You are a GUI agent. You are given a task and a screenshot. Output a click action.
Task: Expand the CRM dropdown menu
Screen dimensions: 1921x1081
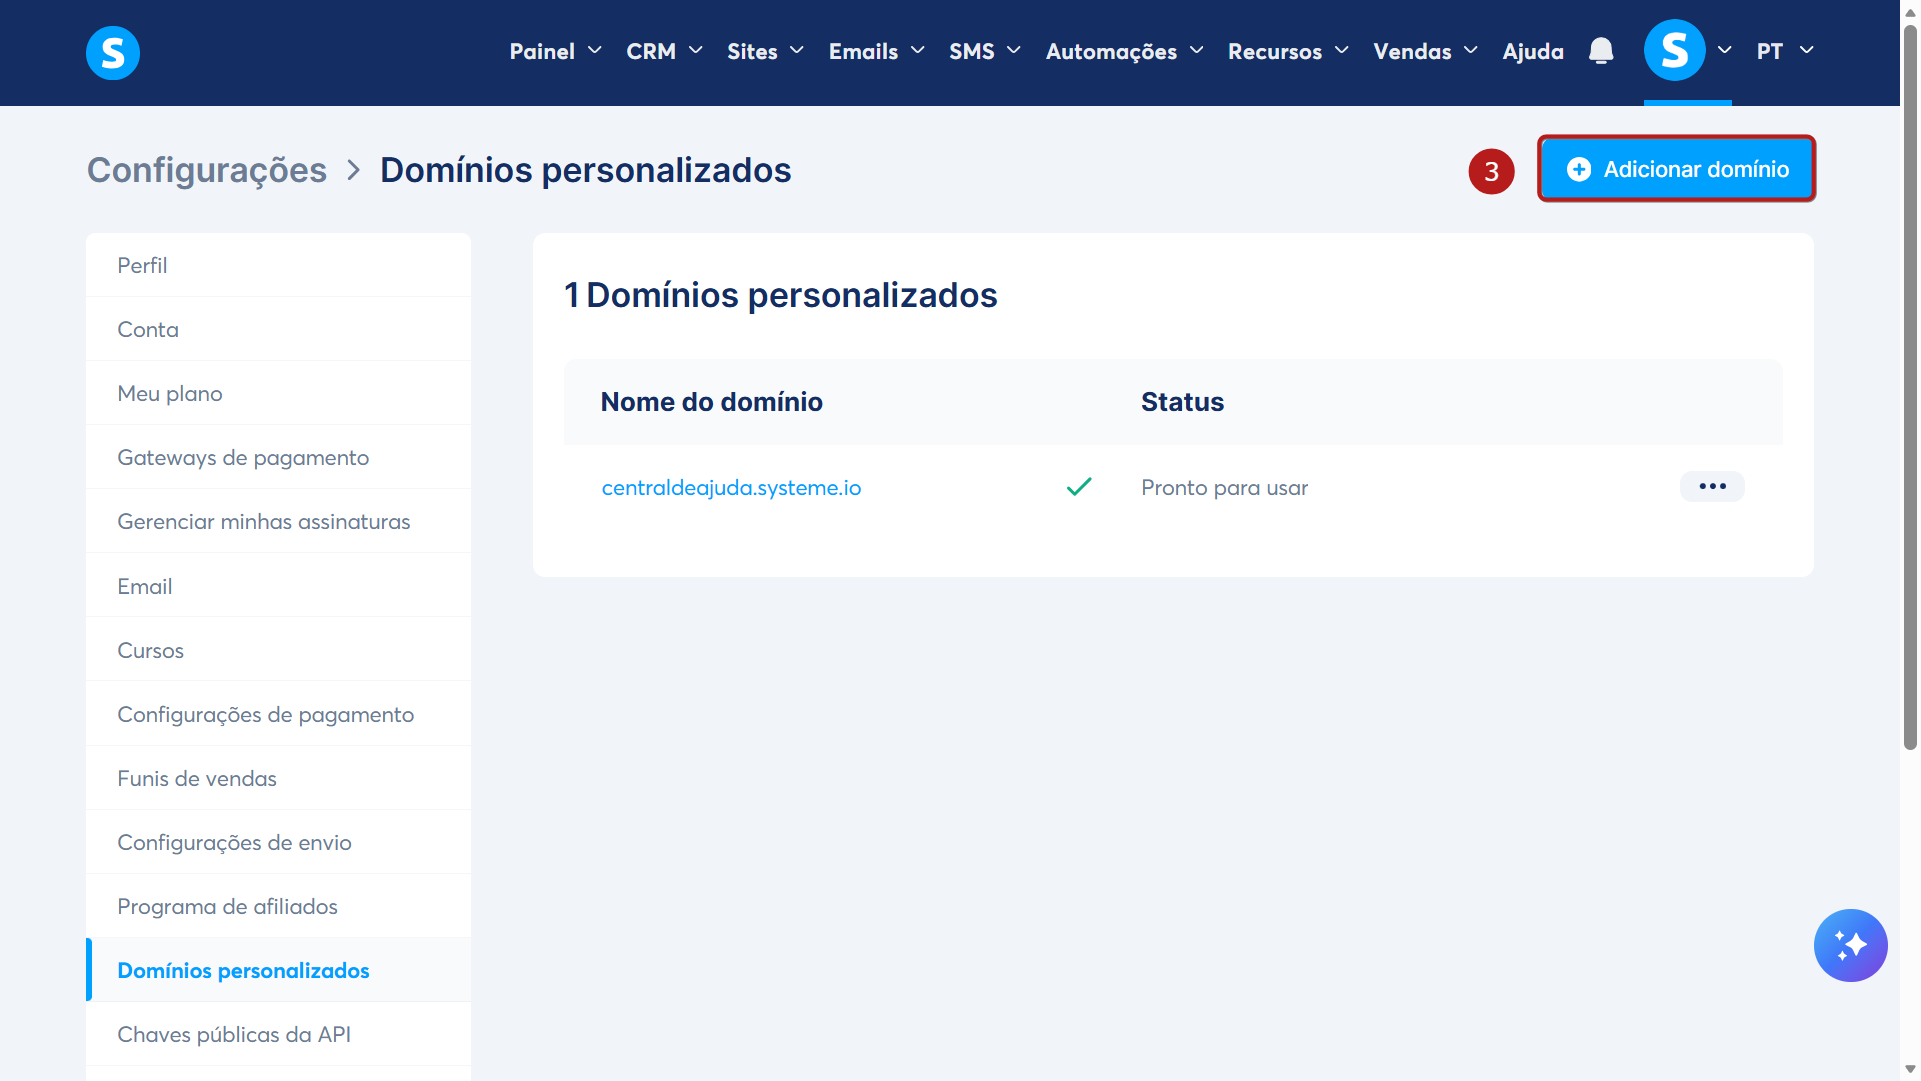click(x=664, y=51)
